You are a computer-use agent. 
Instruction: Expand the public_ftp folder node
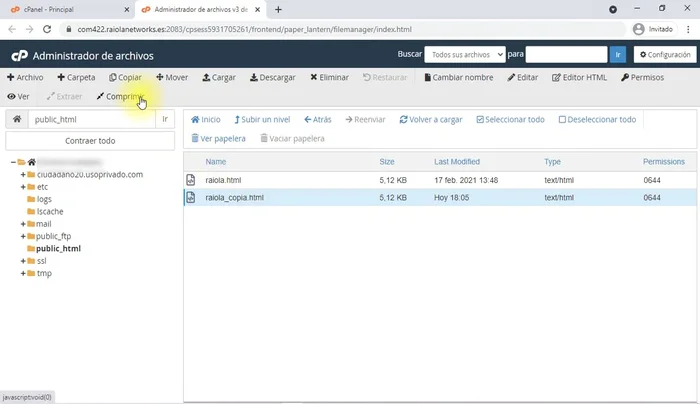coord(23,236)
